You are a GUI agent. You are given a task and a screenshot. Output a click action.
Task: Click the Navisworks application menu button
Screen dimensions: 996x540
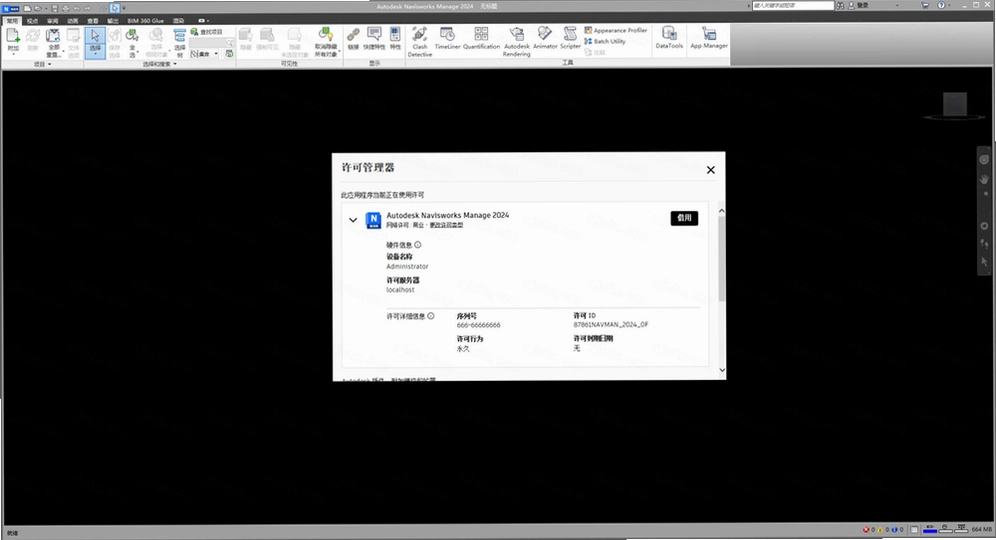point(11,8)
